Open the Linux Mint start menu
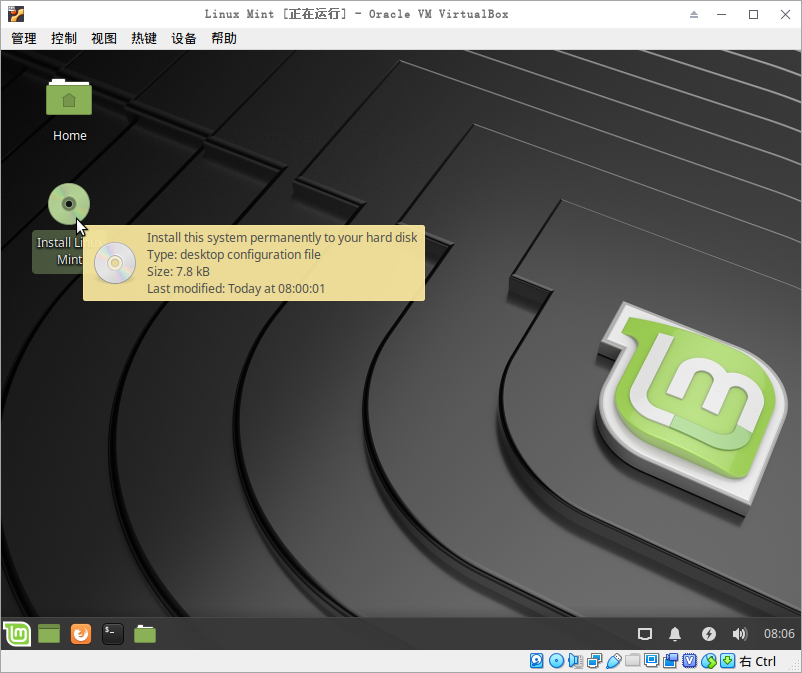 point(16,633)
